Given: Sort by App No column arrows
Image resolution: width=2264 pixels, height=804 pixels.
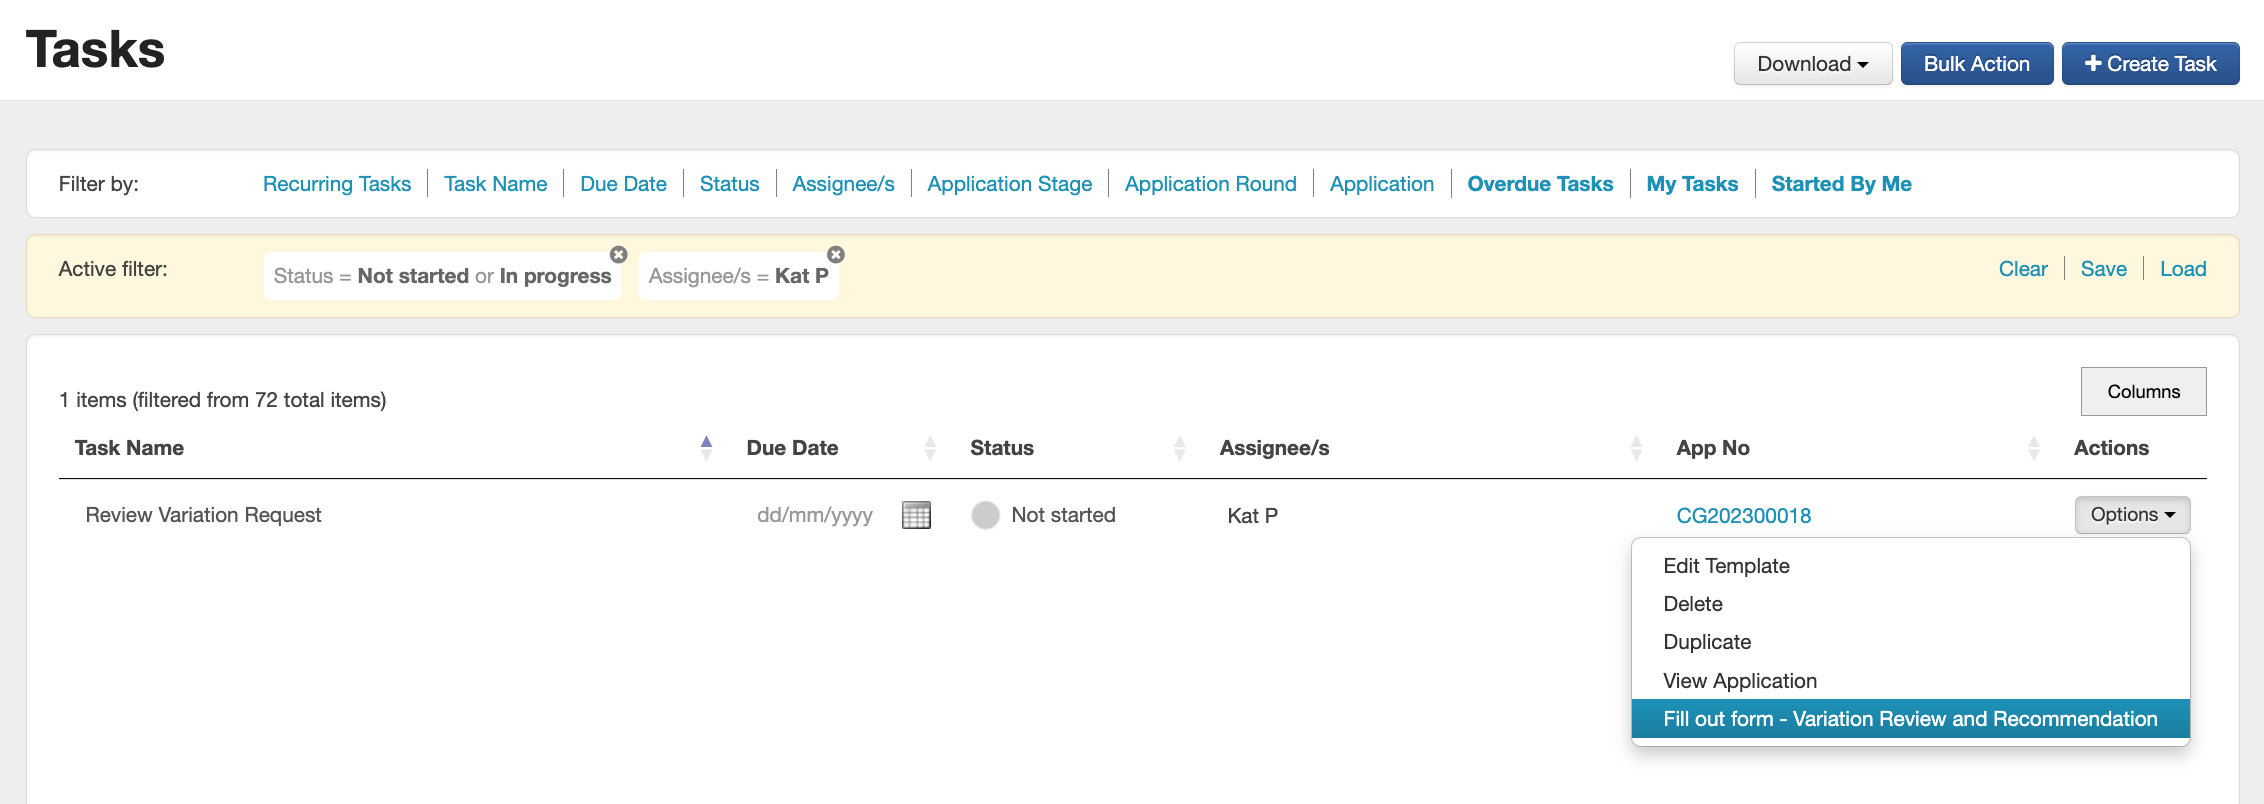Looking at the screenshot, I should (2033, 448).
